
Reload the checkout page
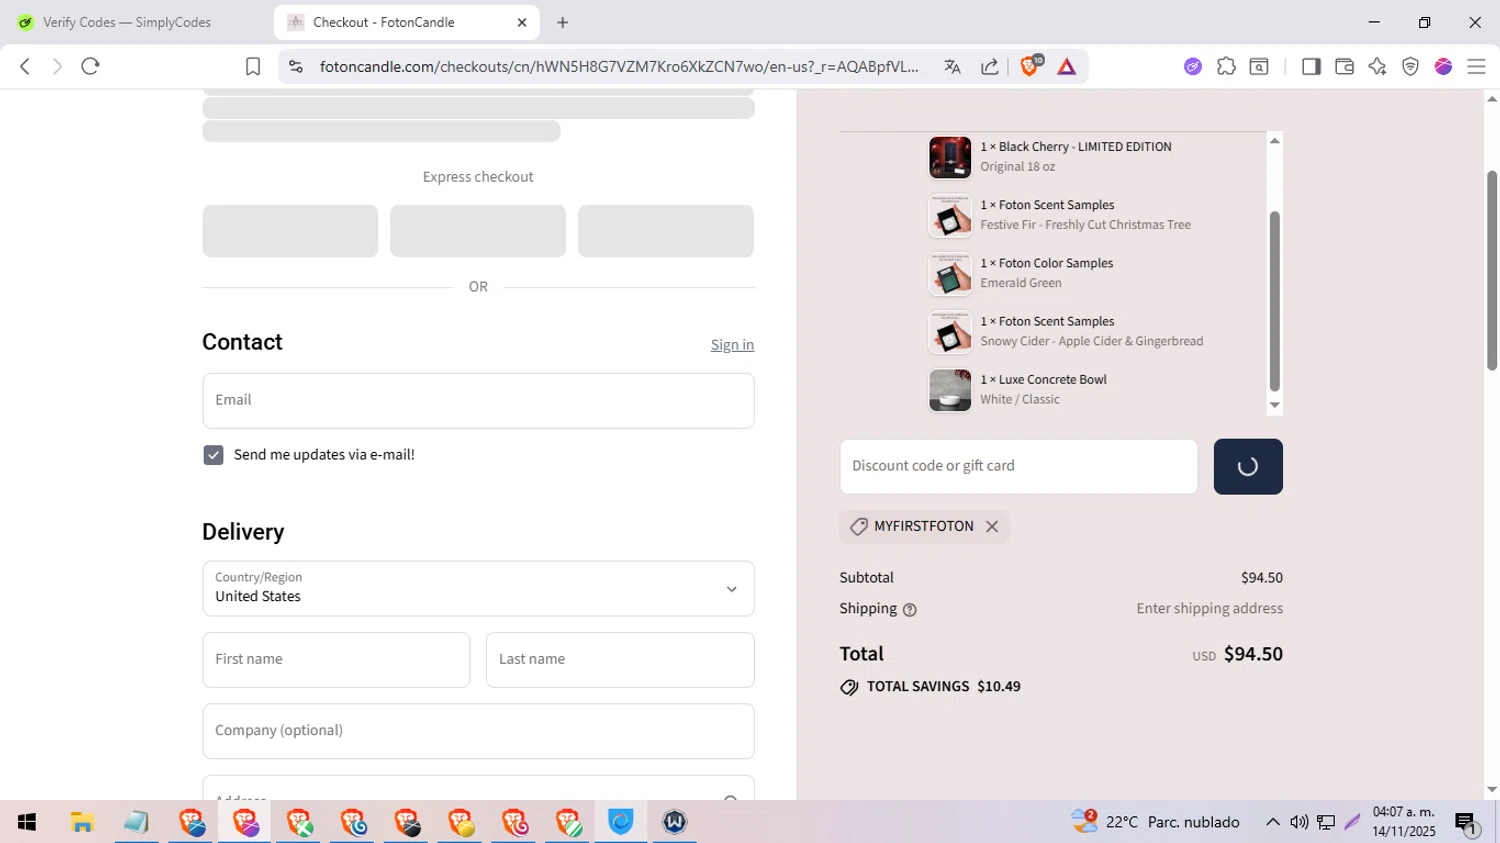point(91,66)
